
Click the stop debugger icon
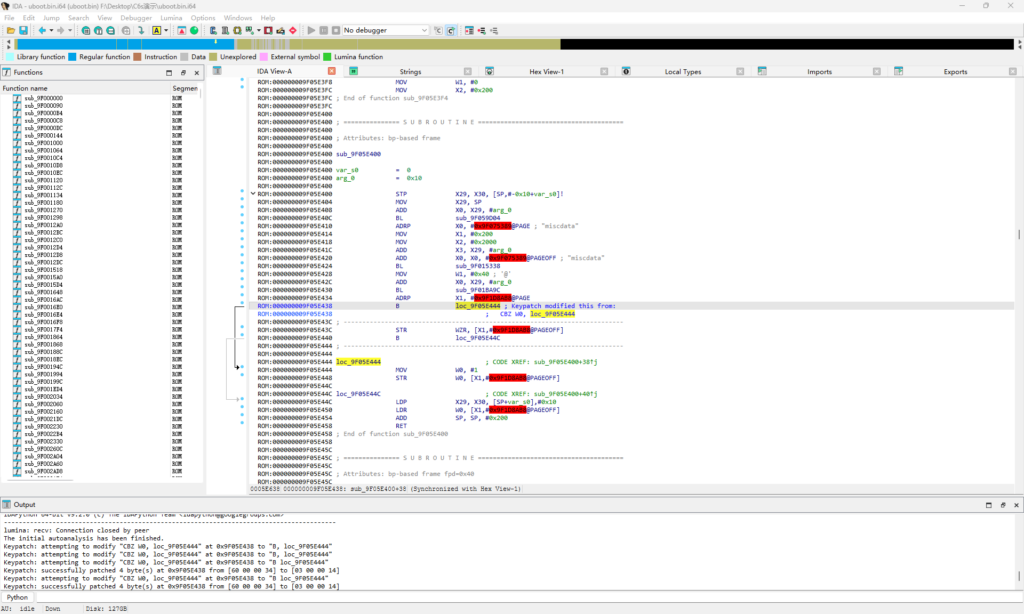click(x=337, y=30)
